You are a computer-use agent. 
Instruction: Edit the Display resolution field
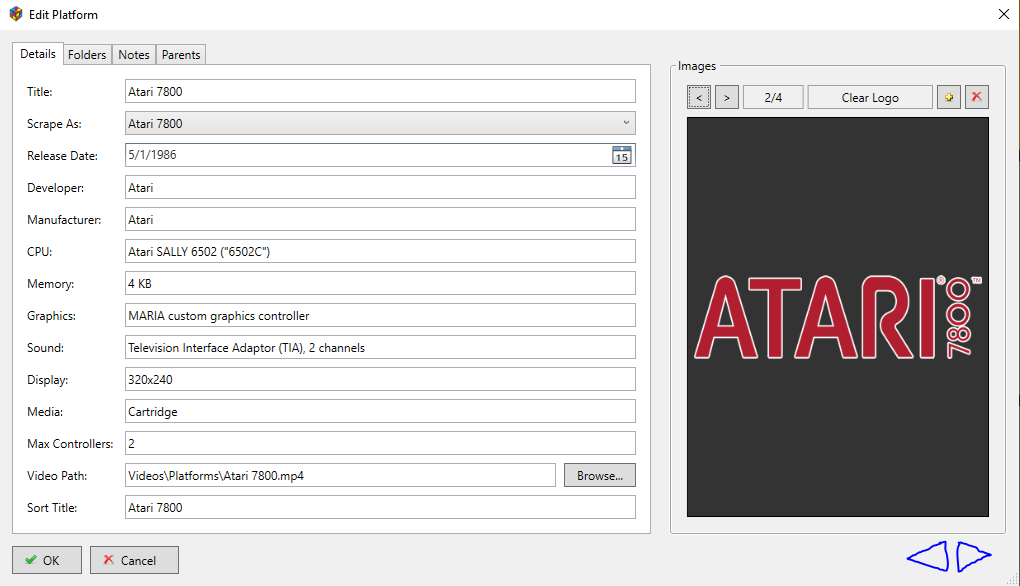point(380,379)
